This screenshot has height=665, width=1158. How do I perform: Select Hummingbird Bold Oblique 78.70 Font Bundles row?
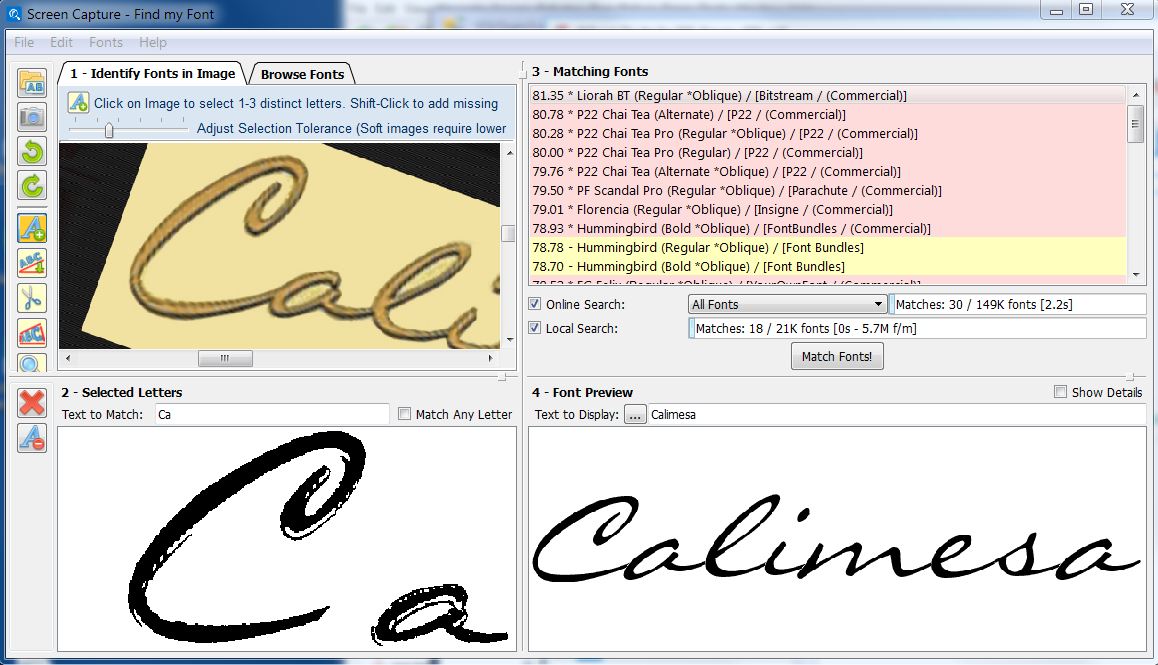[x=827, y=267]
